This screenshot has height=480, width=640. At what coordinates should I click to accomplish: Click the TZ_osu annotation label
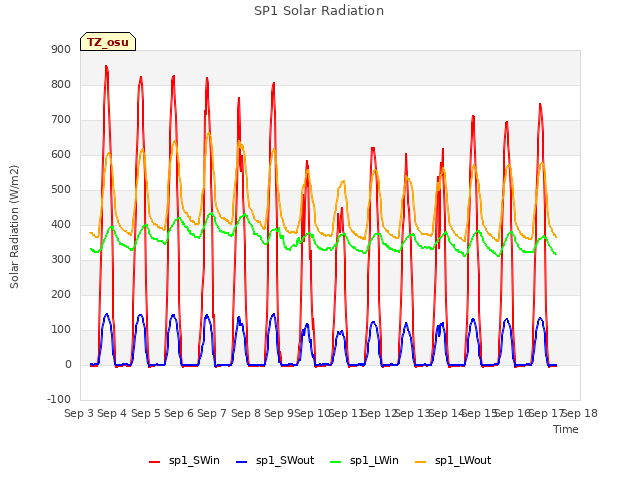pyautogui.click(x=108, y=42)
